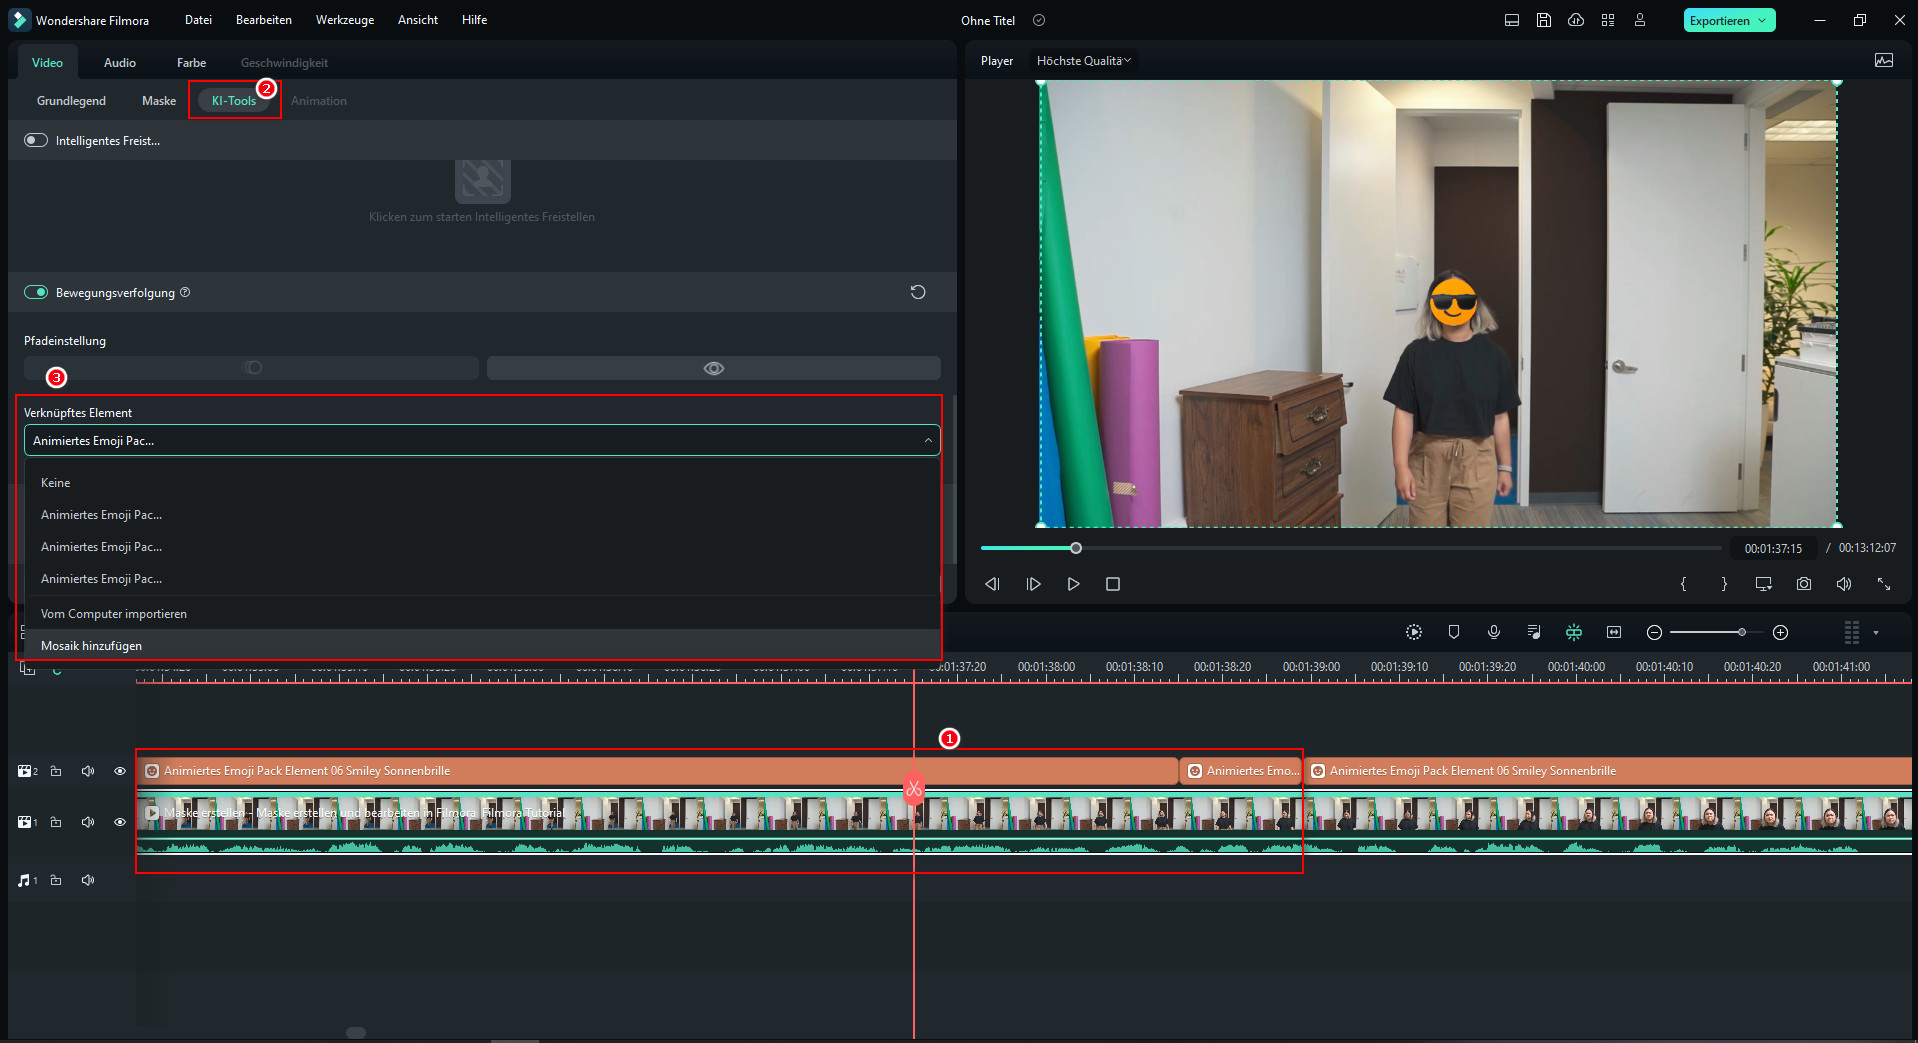This screenshot has height=1043, width=1918.
Task: Expand the Exportieren button dropdown arrow
Action: [1762, 20]
